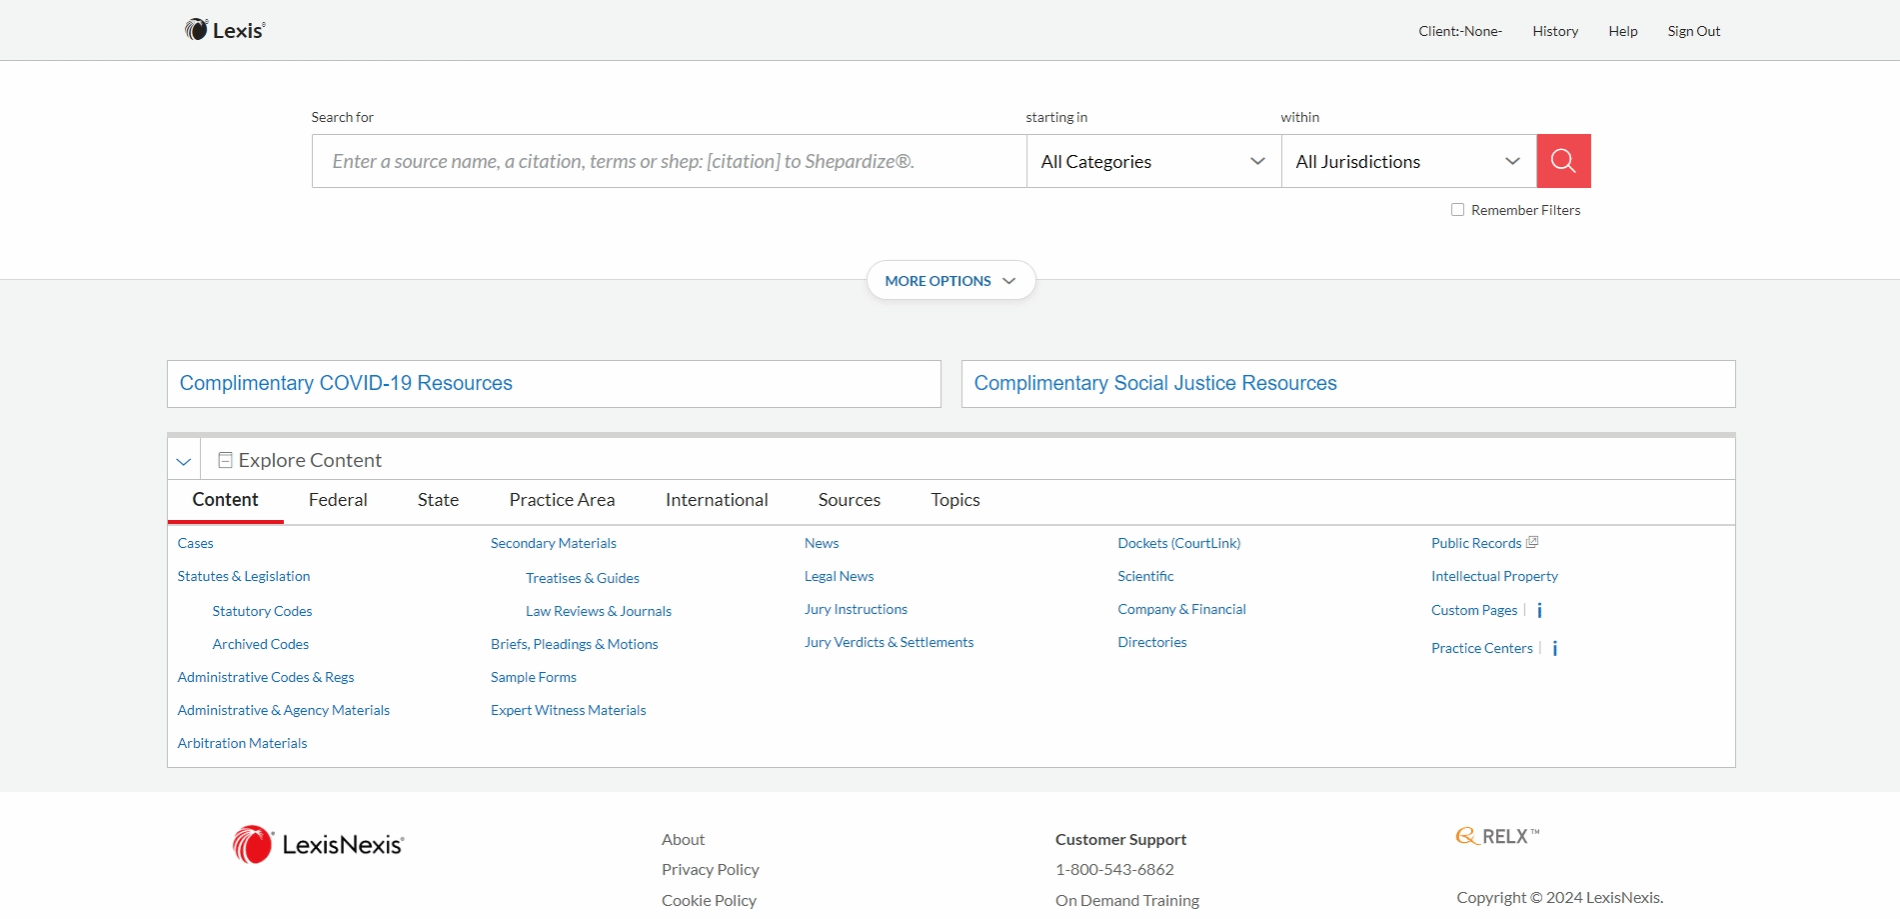1900x919 pixels.
Task: Click the red search magnifier button
Action: pos(1563,161)
